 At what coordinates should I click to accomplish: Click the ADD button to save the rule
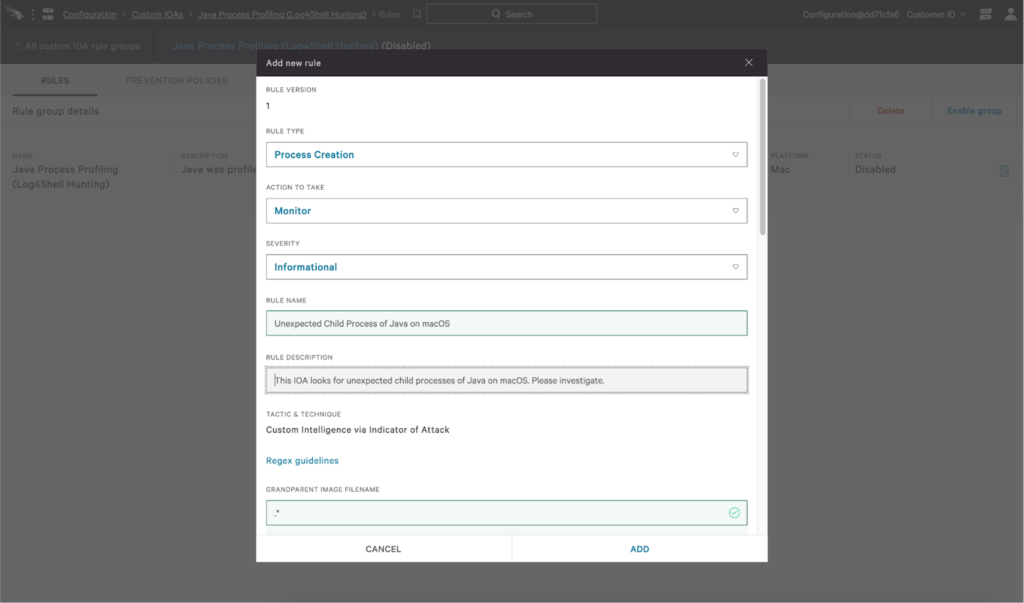click(639, 548)
